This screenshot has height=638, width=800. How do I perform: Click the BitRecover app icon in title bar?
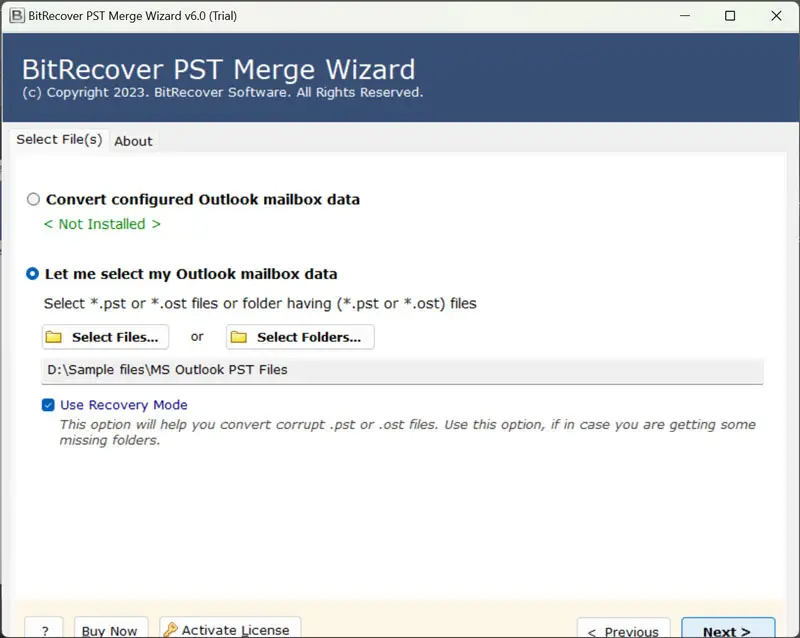[17, 16]
